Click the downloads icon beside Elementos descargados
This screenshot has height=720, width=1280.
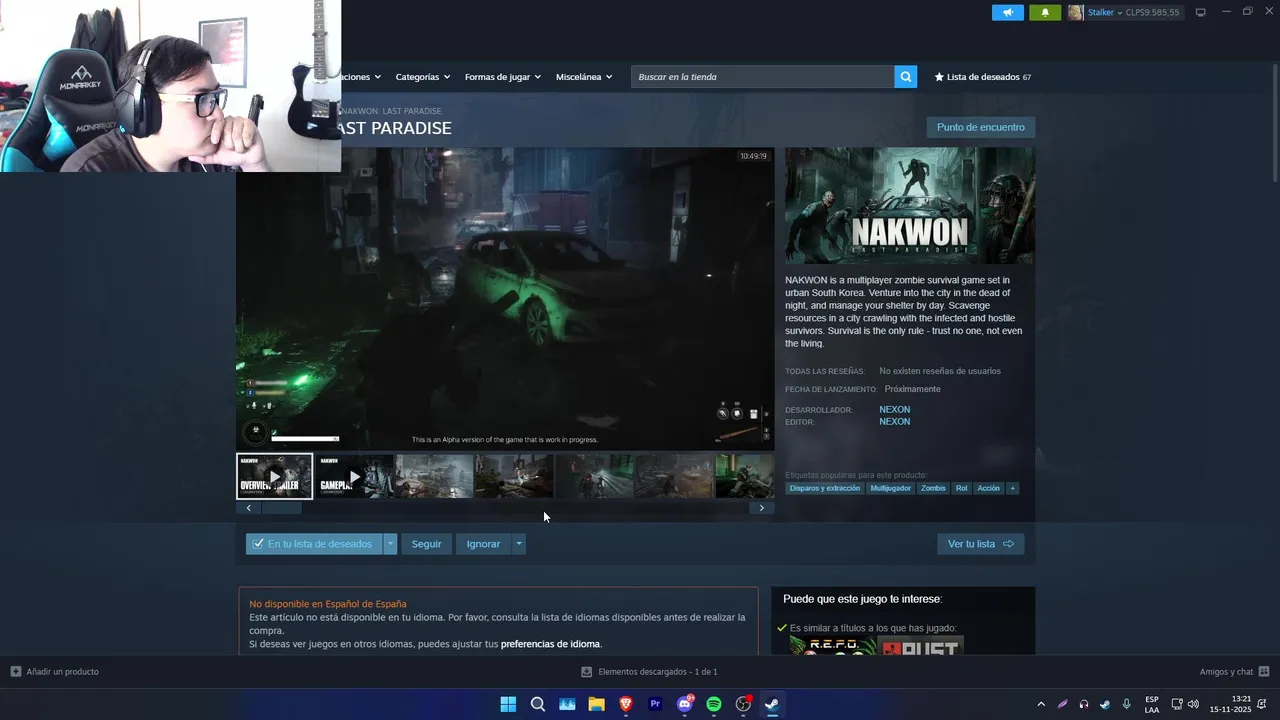(587, 672)
